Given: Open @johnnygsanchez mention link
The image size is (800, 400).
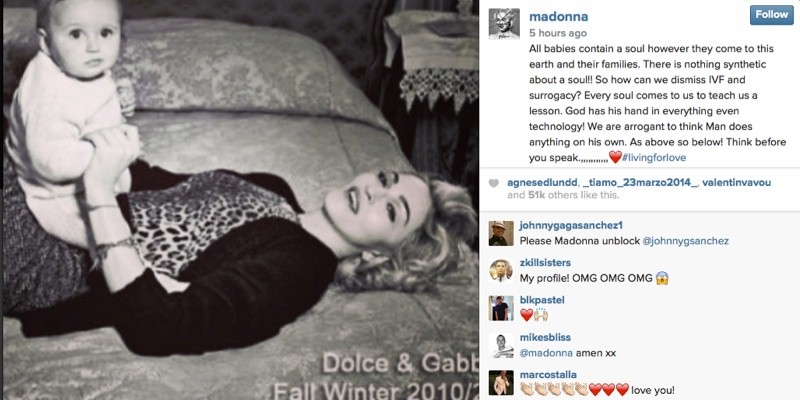Looking at the screenshot, I should pyautogui.click(x=685, y=241).
